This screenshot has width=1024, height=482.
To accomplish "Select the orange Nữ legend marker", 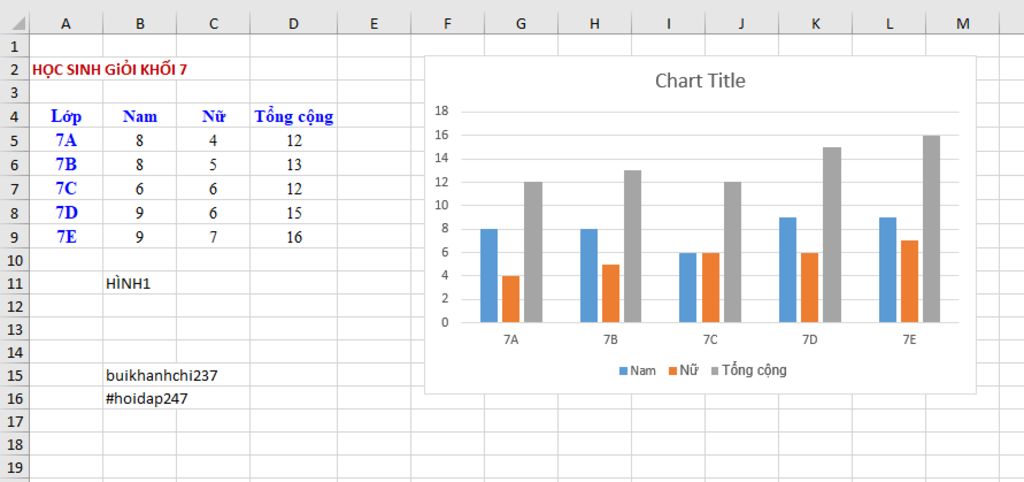I will coord(673,371).
